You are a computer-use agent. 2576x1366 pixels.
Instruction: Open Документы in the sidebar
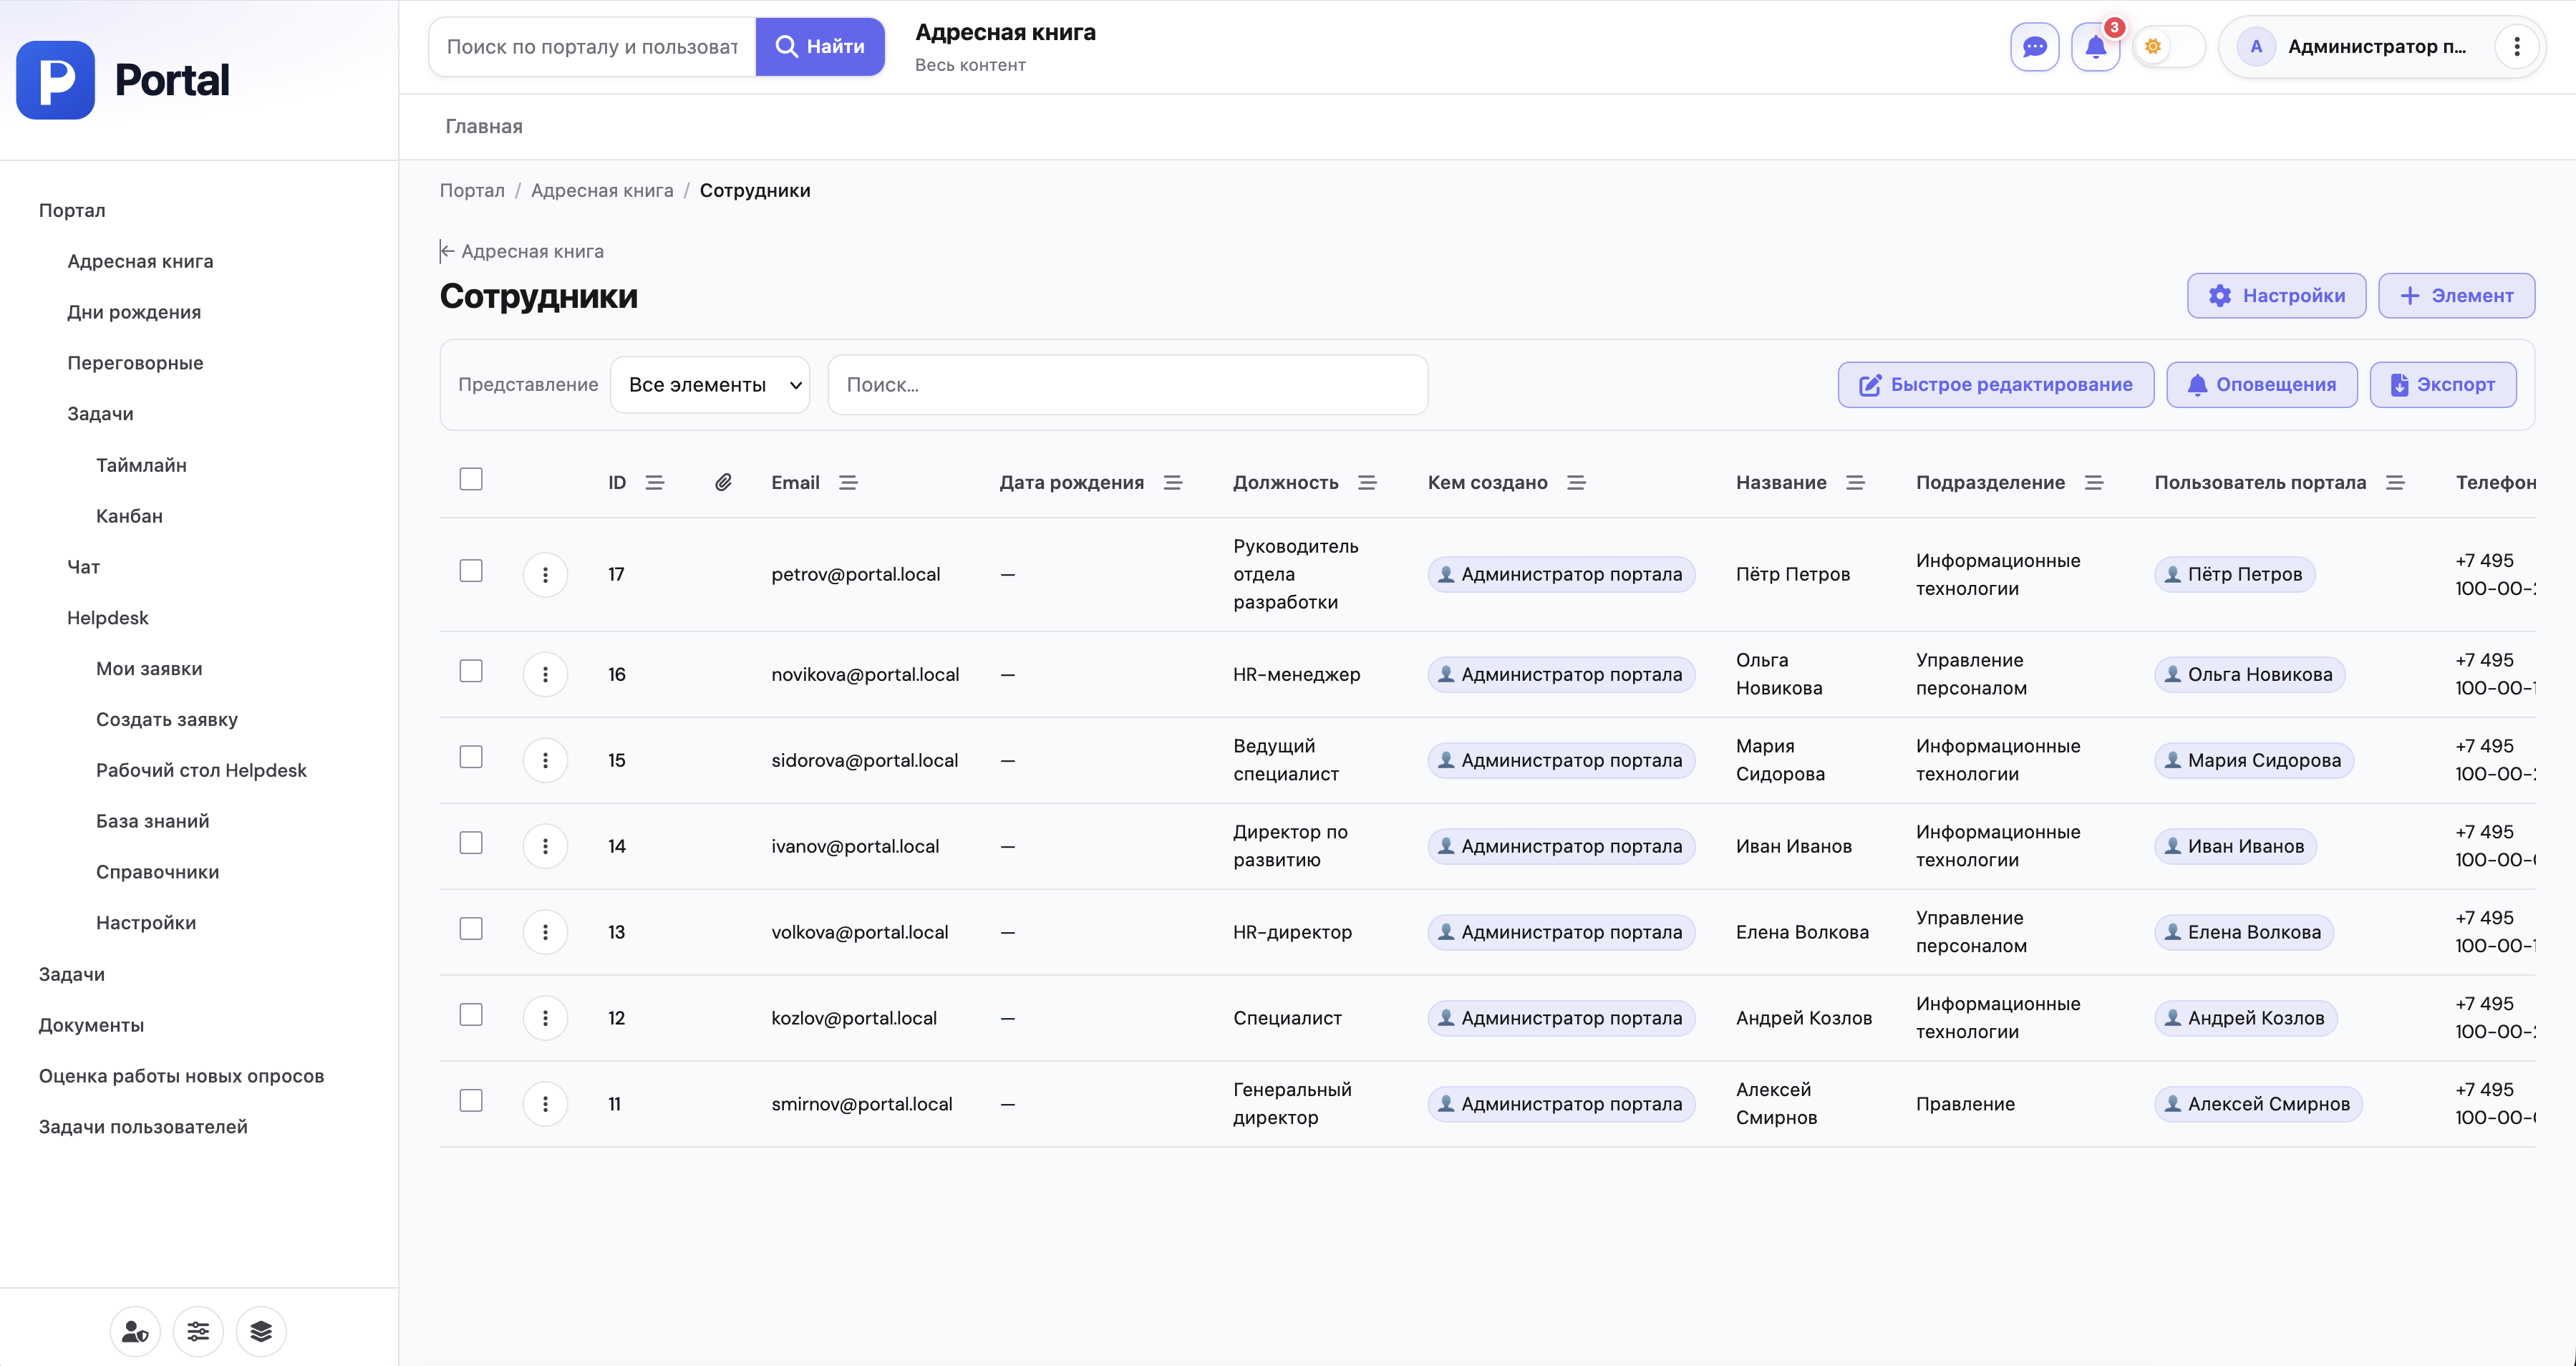(91, 1025)
